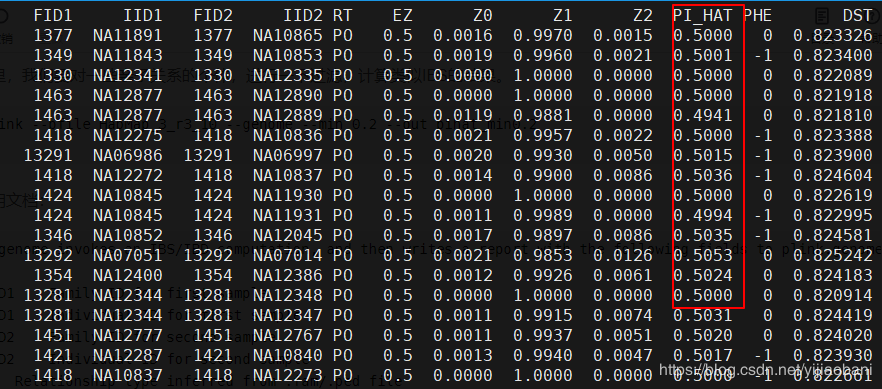Select sample ID NA12889
Screen dimensions: 882x389
(x=287, y=115)
